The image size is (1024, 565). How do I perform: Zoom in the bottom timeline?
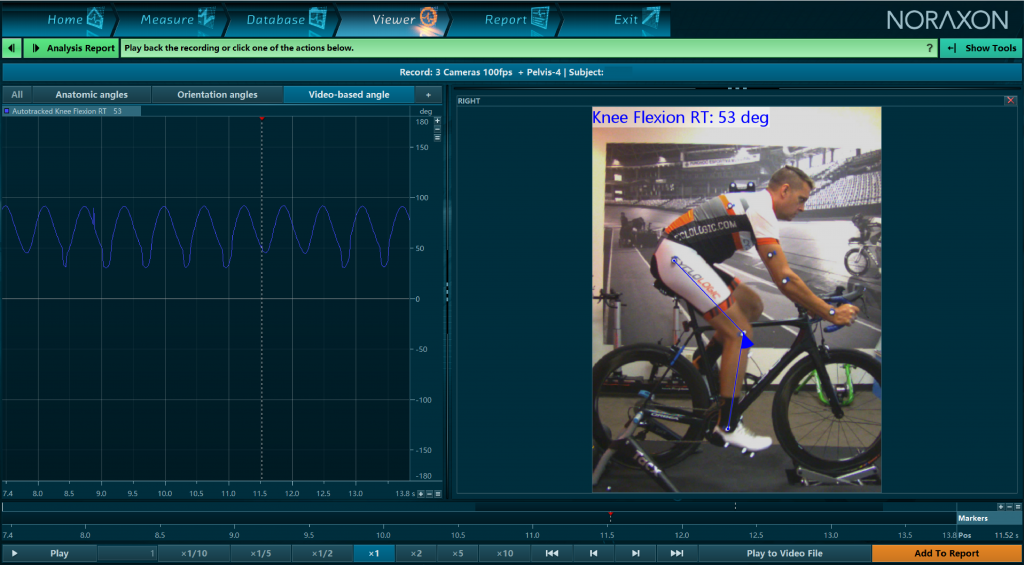tap(1000, 506)
